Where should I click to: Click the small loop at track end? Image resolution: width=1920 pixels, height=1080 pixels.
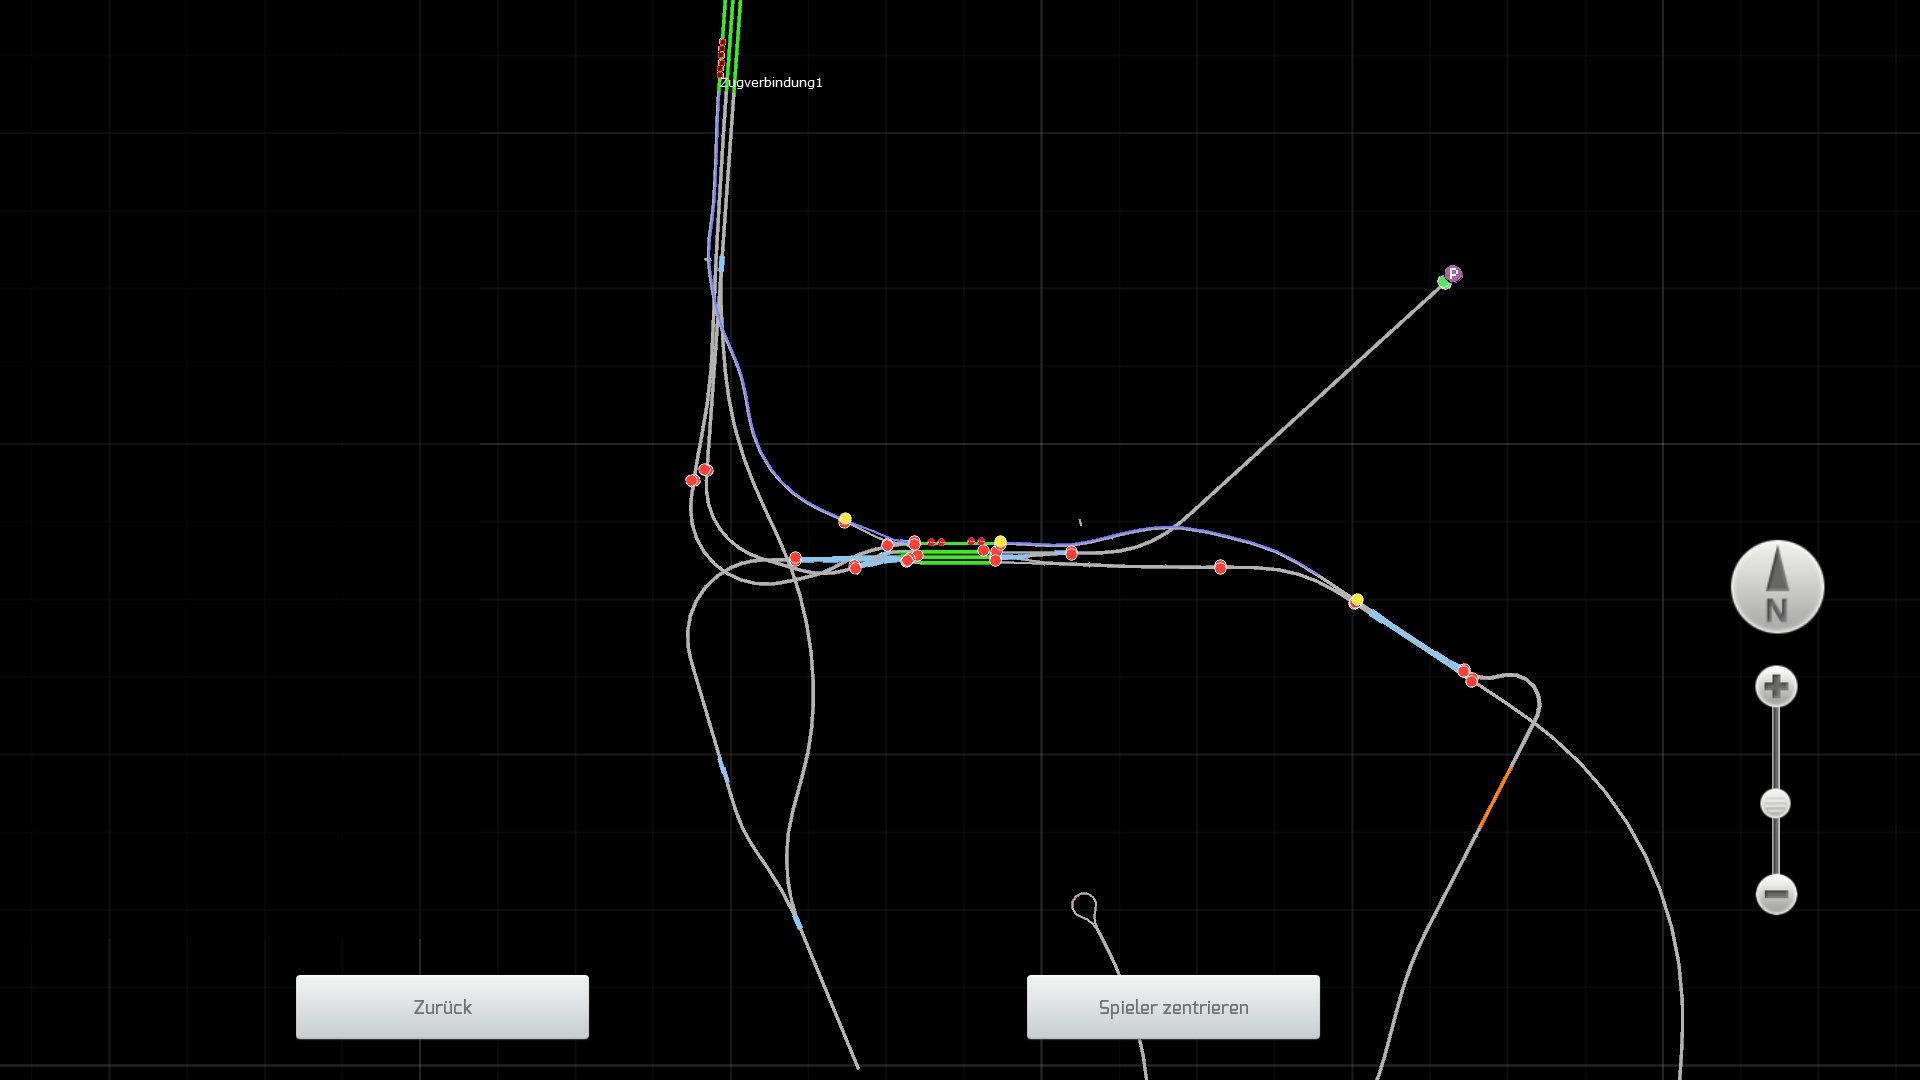coord(1084,906)
